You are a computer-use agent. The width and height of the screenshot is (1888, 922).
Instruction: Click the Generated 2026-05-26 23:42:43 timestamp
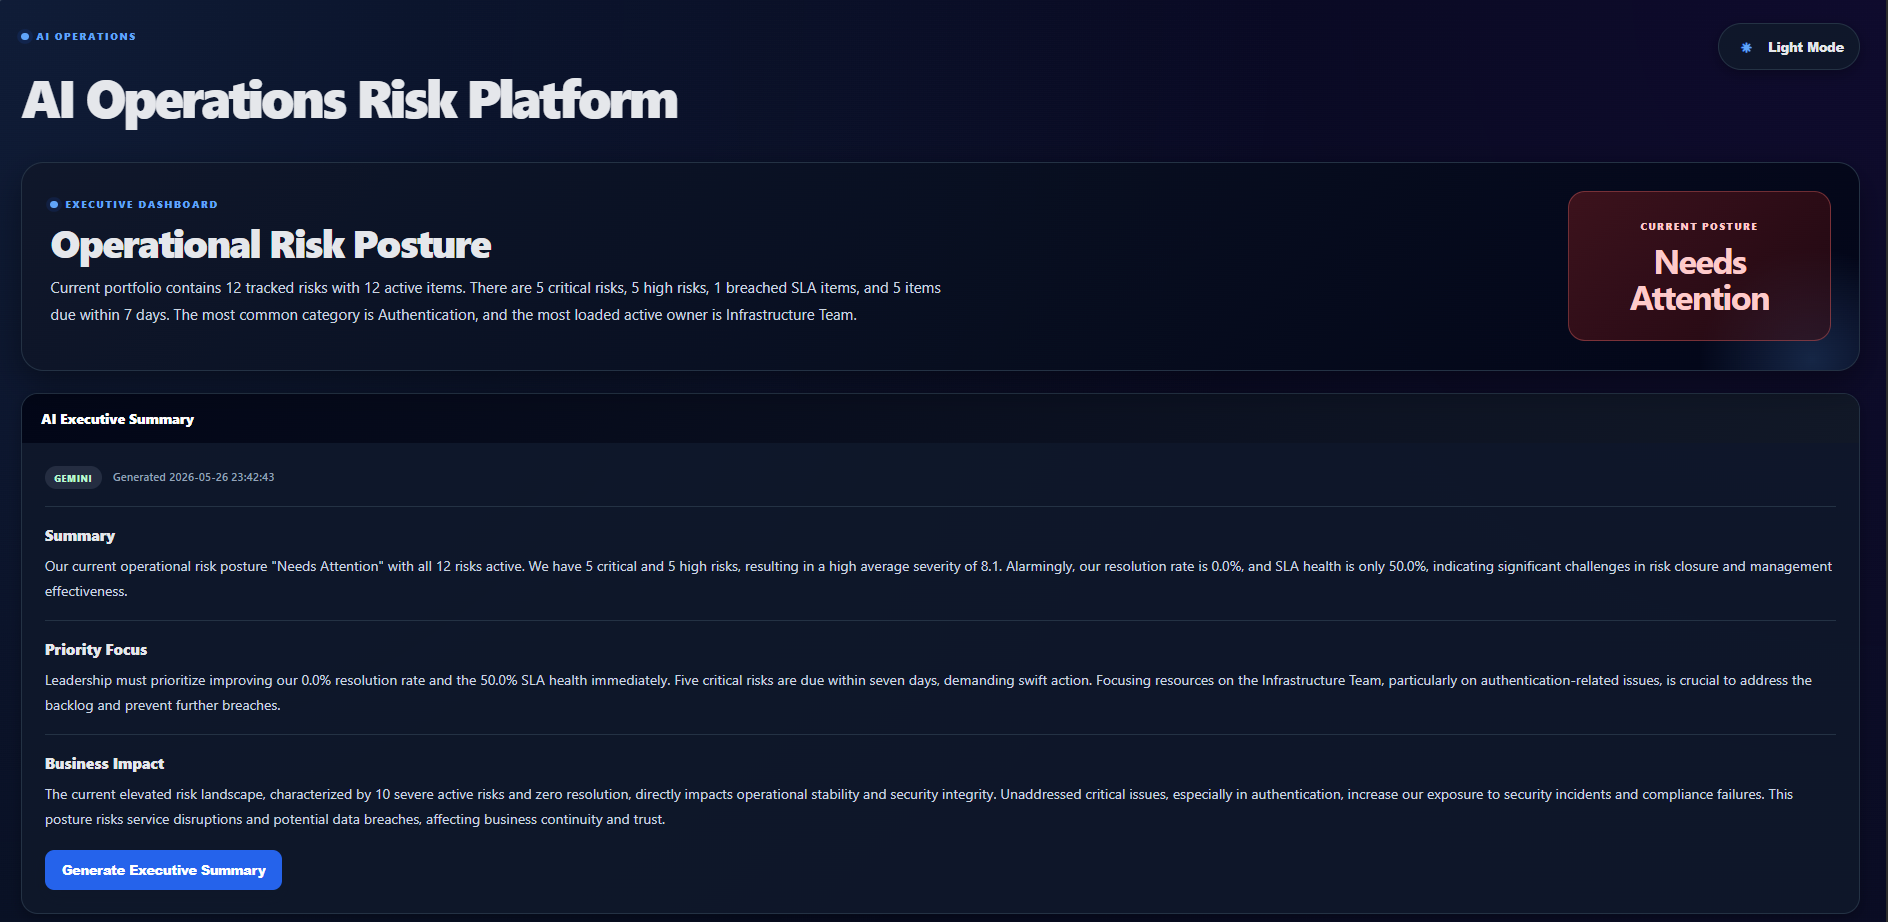tap(193, 477)
